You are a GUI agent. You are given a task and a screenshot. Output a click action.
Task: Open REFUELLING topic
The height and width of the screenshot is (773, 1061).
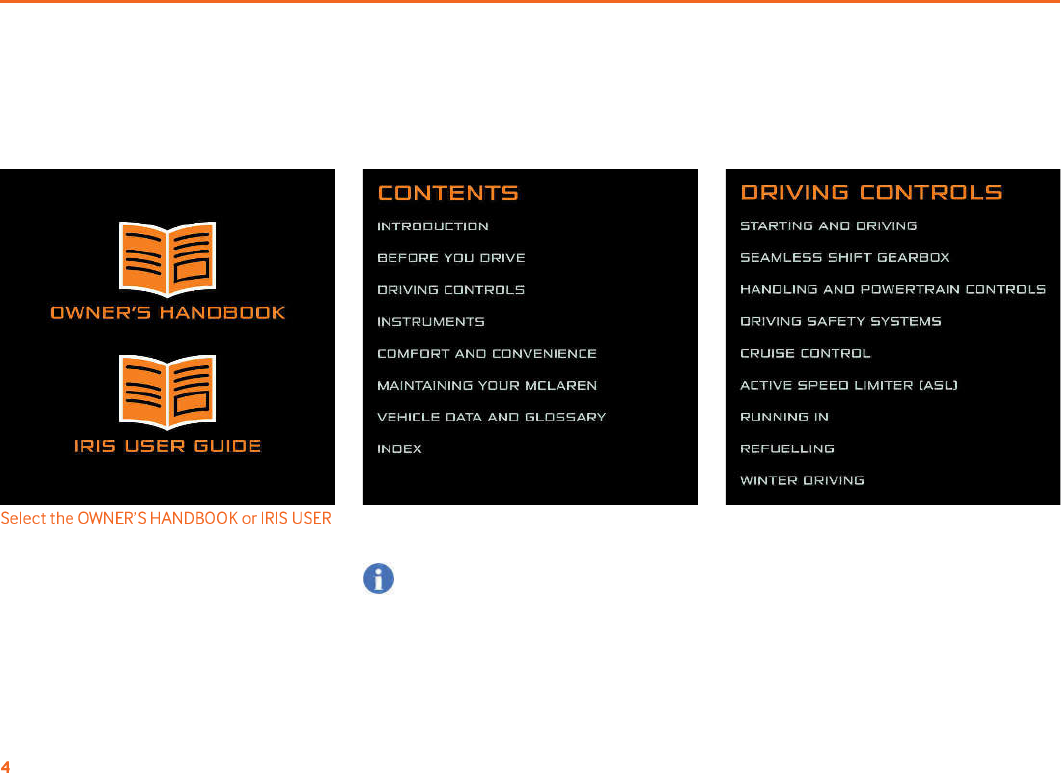(787, 448)
